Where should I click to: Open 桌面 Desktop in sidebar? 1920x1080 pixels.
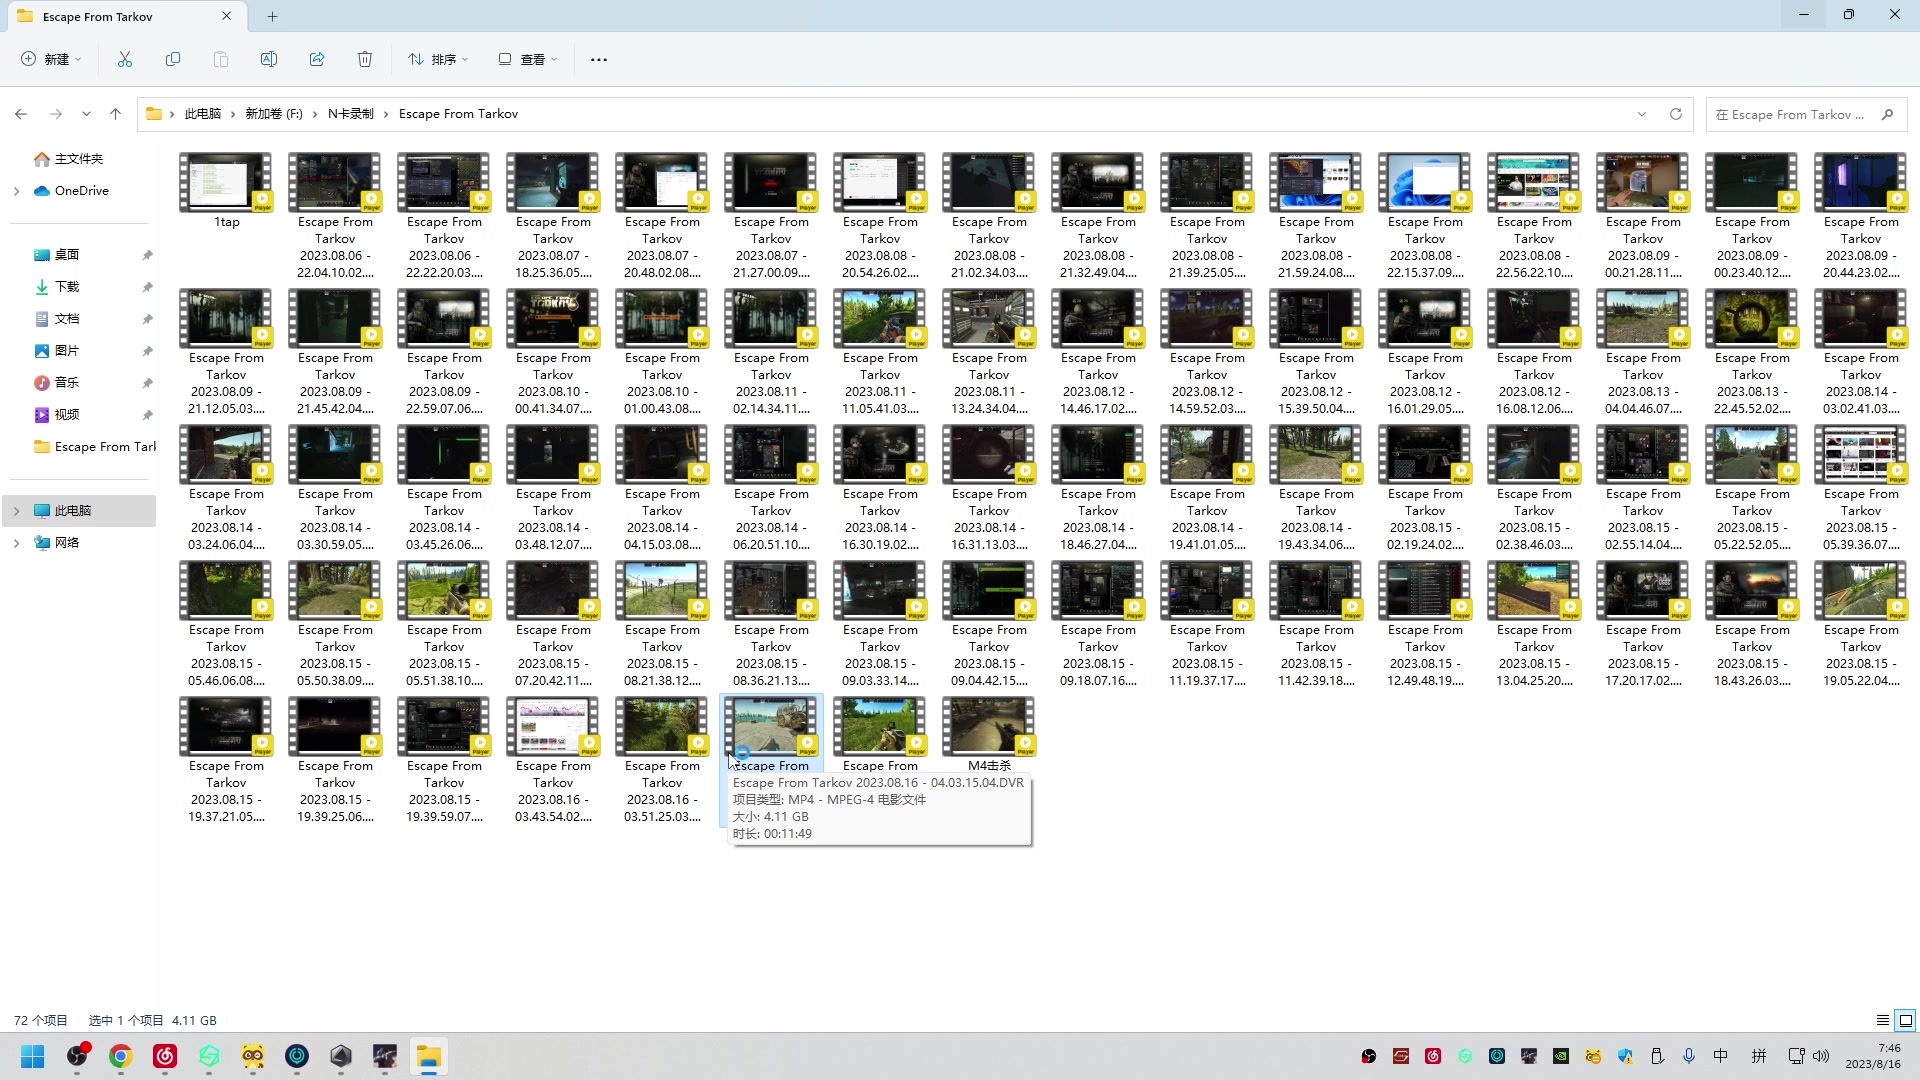click(67, 255)
